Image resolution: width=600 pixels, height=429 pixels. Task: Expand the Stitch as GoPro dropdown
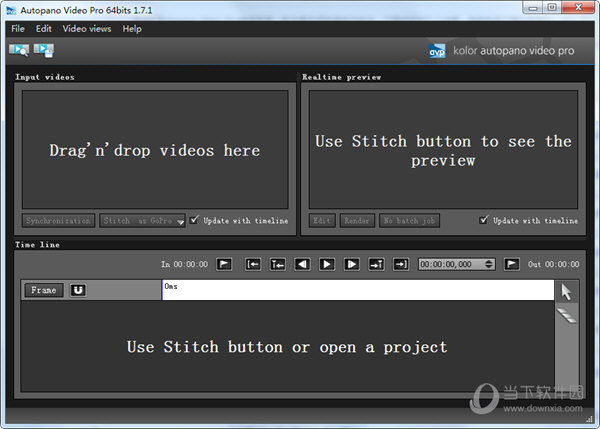[181, 221]
